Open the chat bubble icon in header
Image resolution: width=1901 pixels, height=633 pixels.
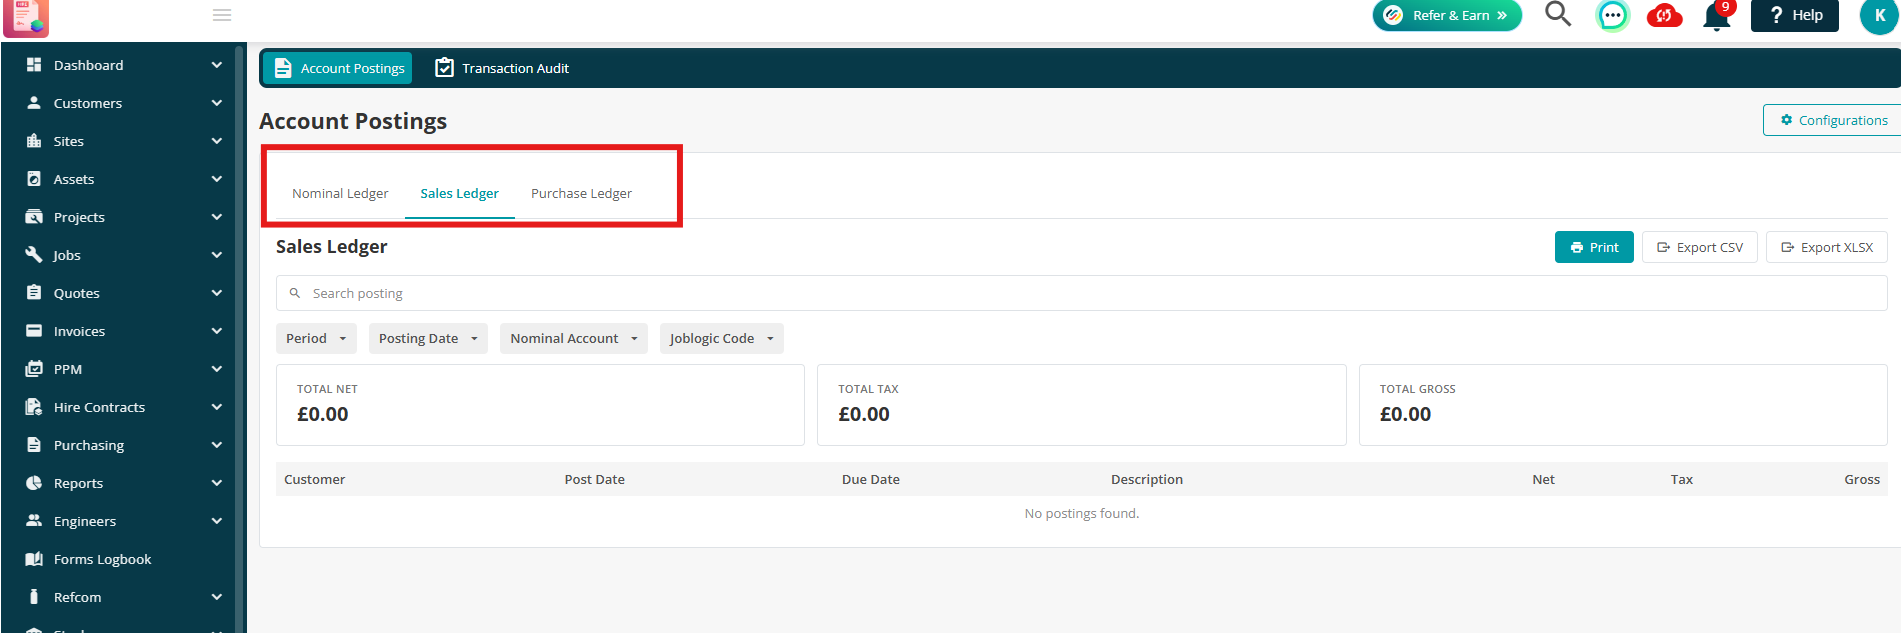coord(1612,15)
